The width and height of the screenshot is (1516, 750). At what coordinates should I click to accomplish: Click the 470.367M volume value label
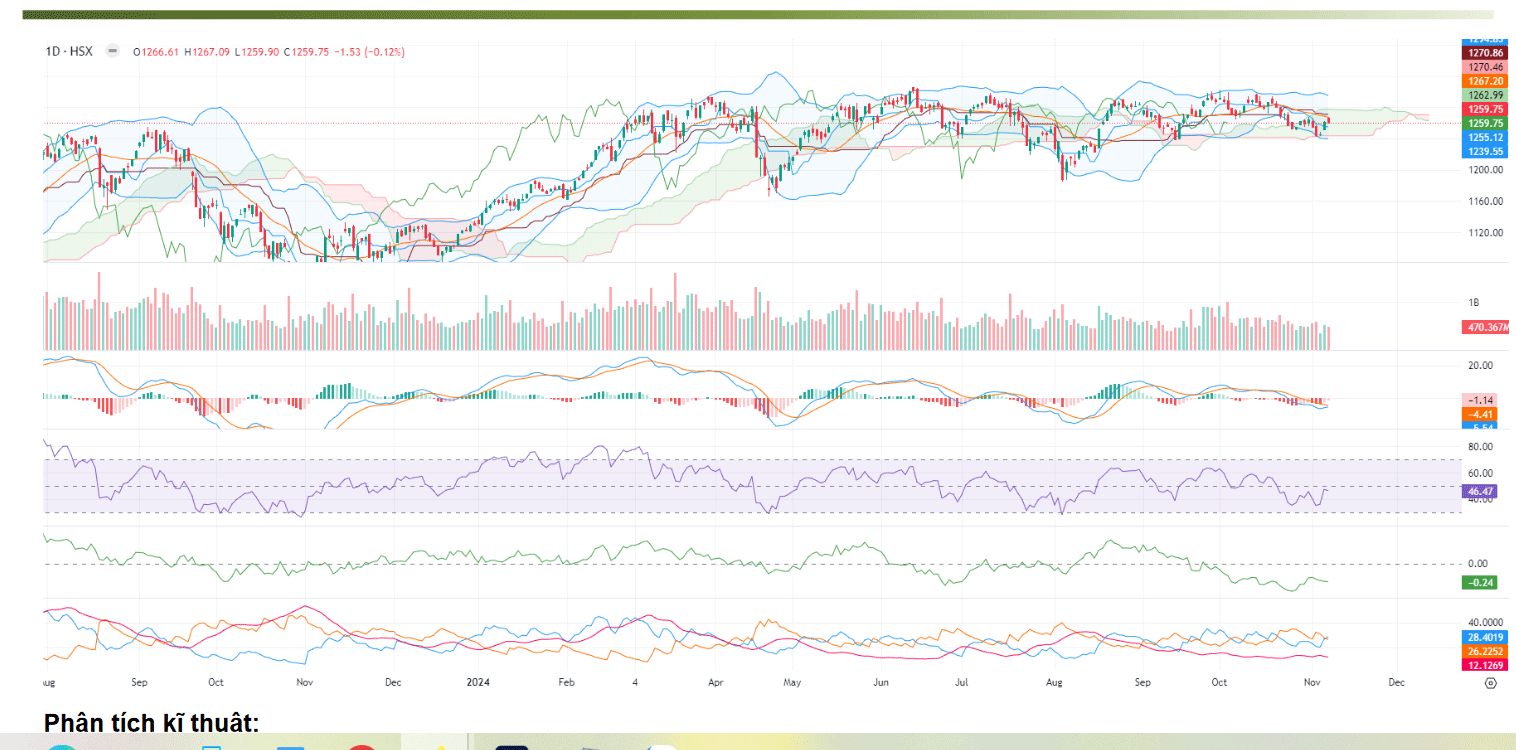1487,327
